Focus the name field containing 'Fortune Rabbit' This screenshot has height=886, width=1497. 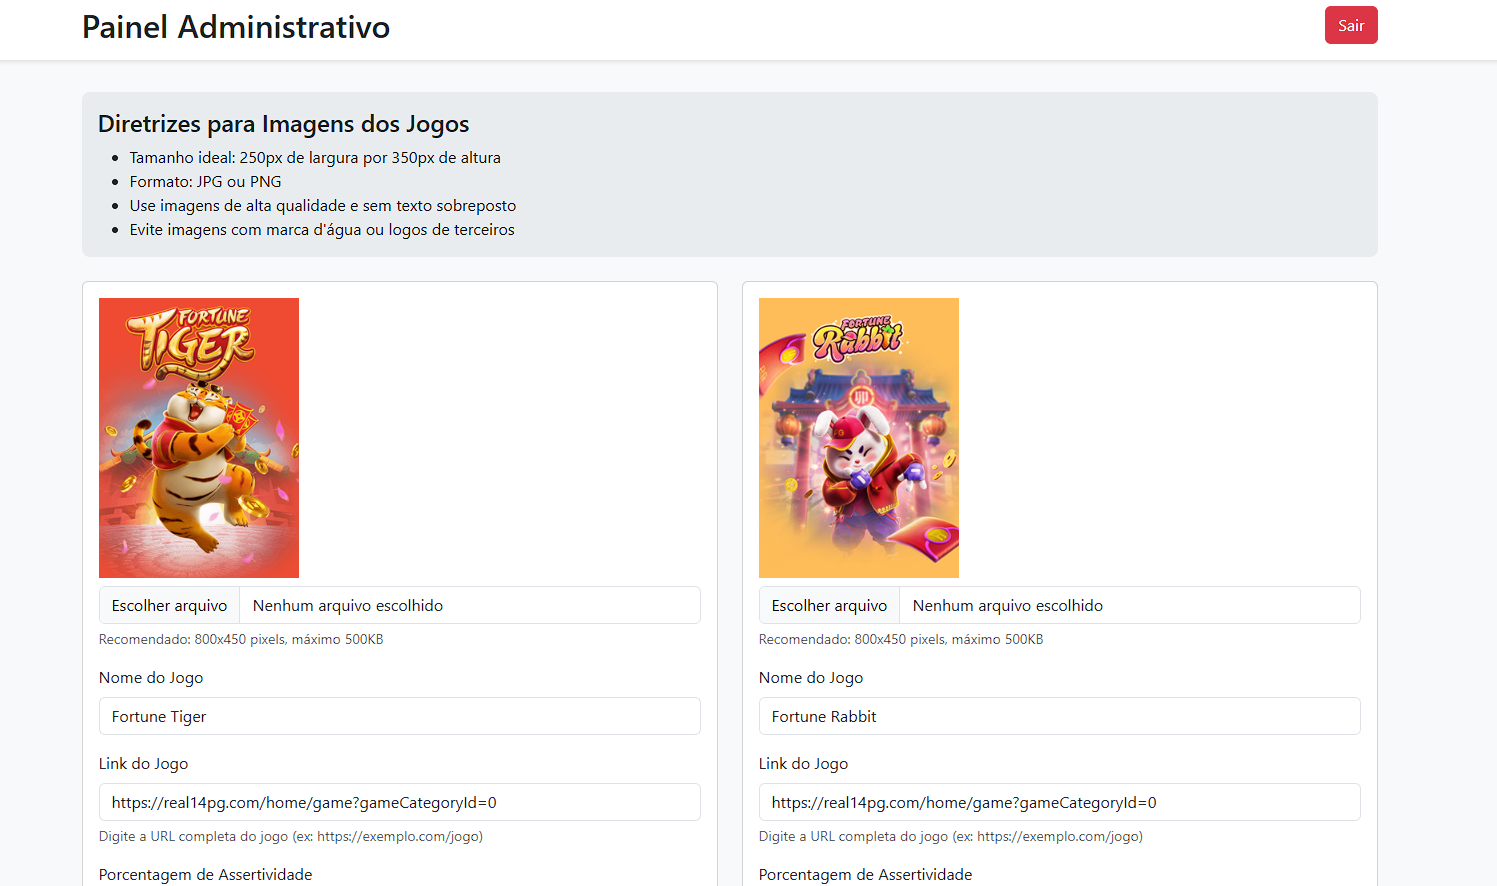click(x=1059, y=717)
